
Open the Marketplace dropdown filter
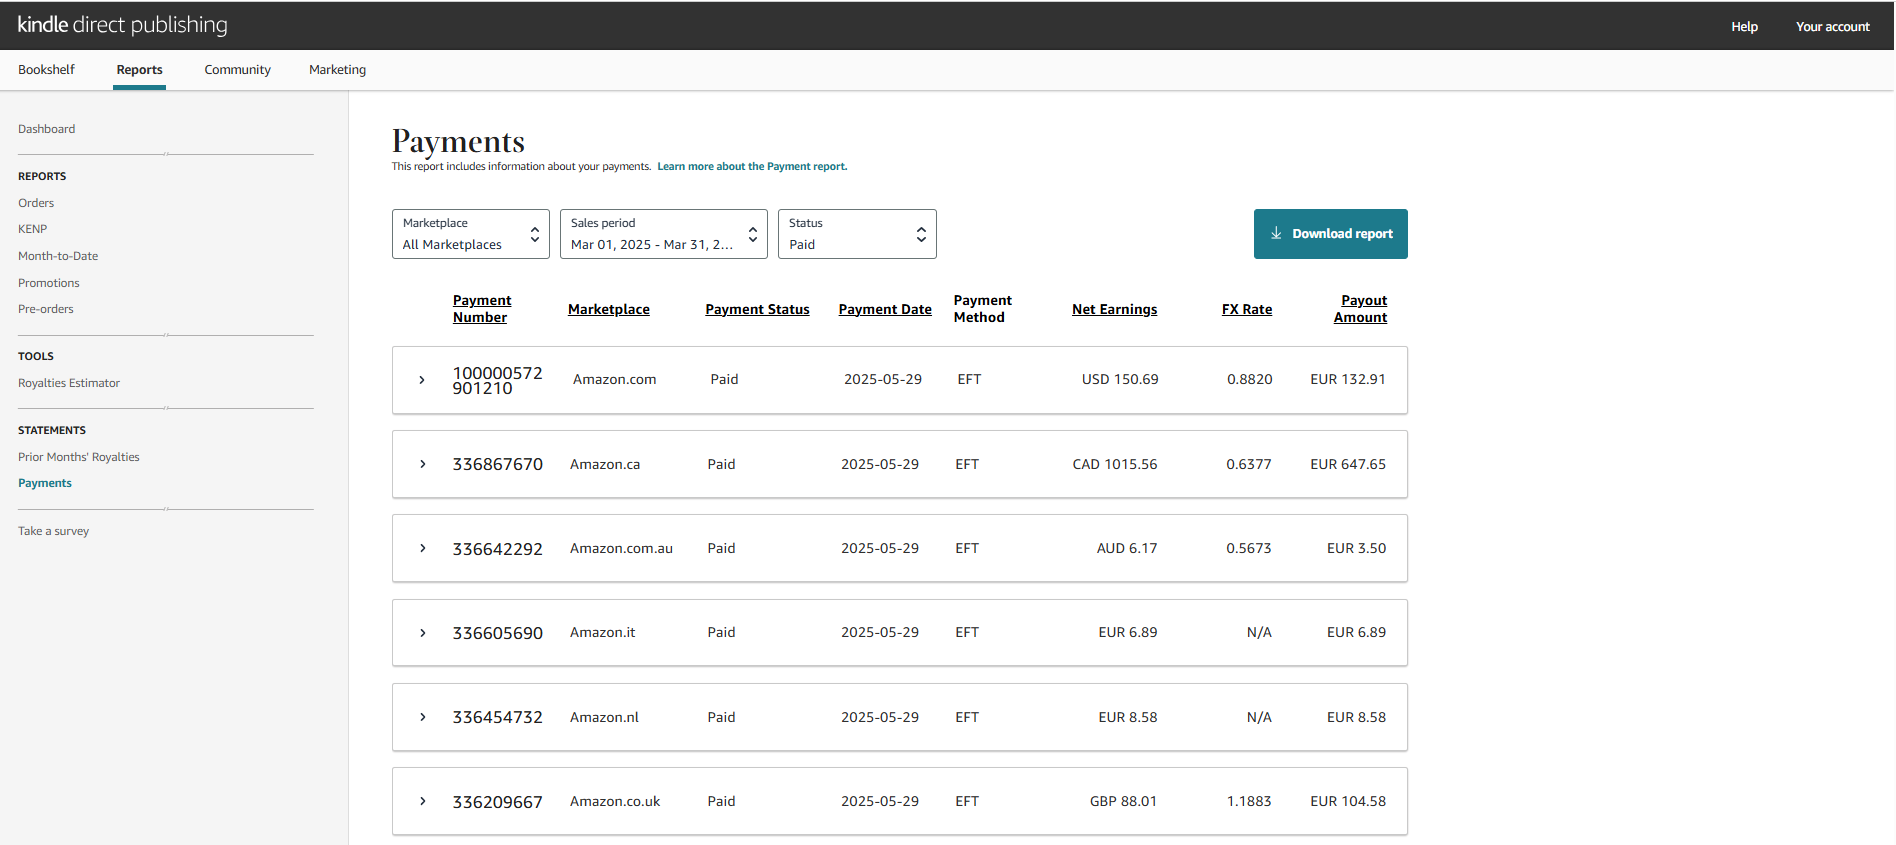(471, 234)
